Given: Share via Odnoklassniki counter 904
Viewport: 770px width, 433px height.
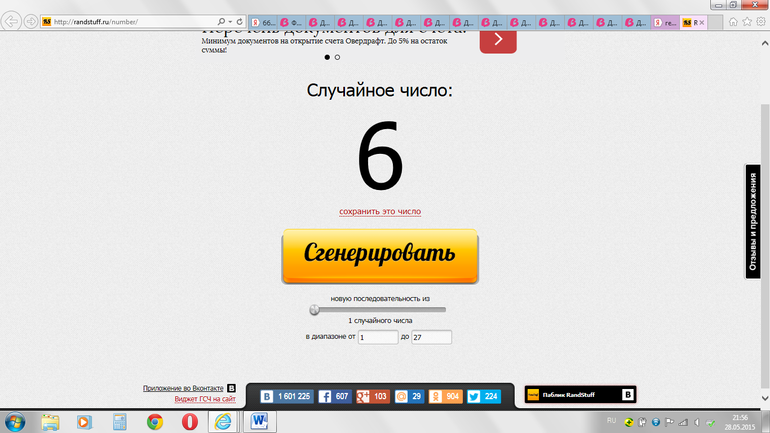Looking at the screenshot, I should (445, 396).
